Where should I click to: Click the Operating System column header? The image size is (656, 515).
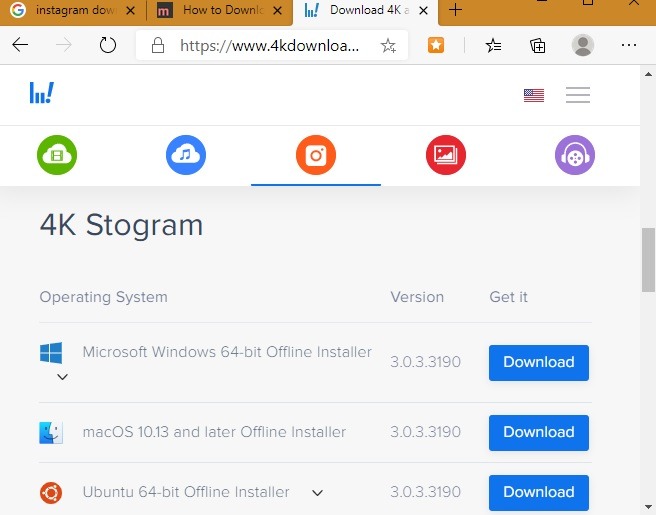103,297
